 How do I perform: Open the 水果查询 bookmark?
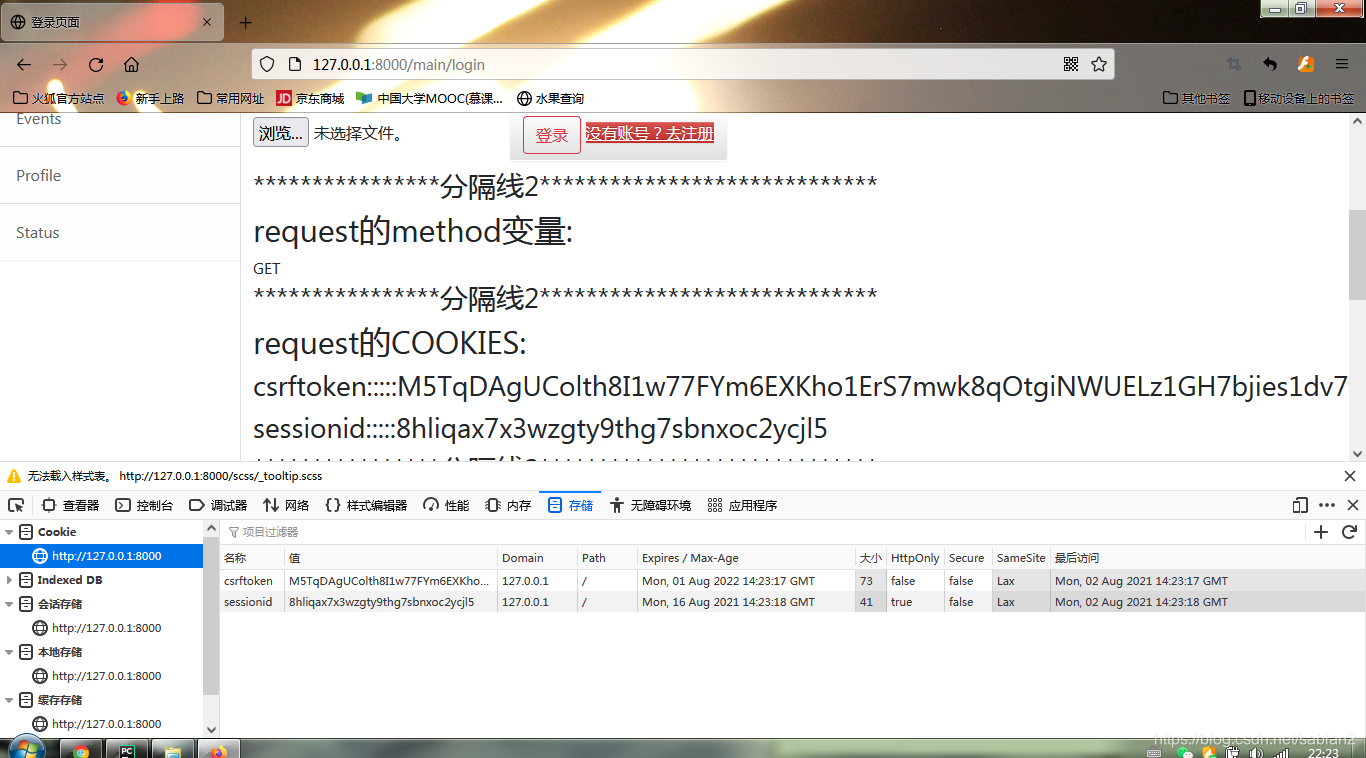pyautogui.click(x=550, y=98)
